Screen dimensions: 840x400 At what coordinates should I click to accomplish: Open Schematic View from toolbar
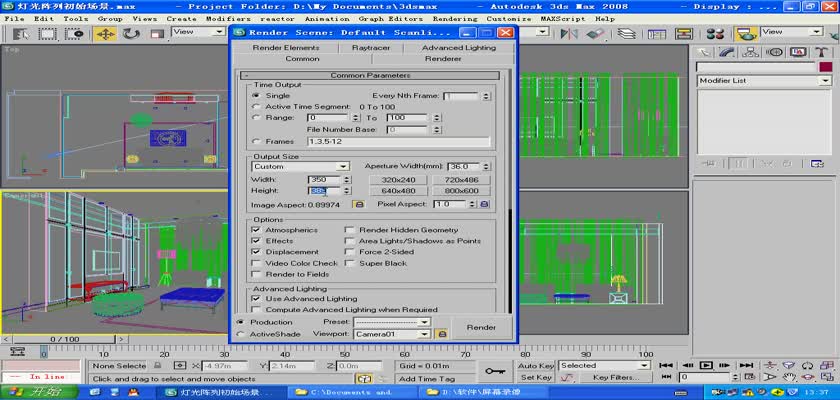[x=684, y=33]
